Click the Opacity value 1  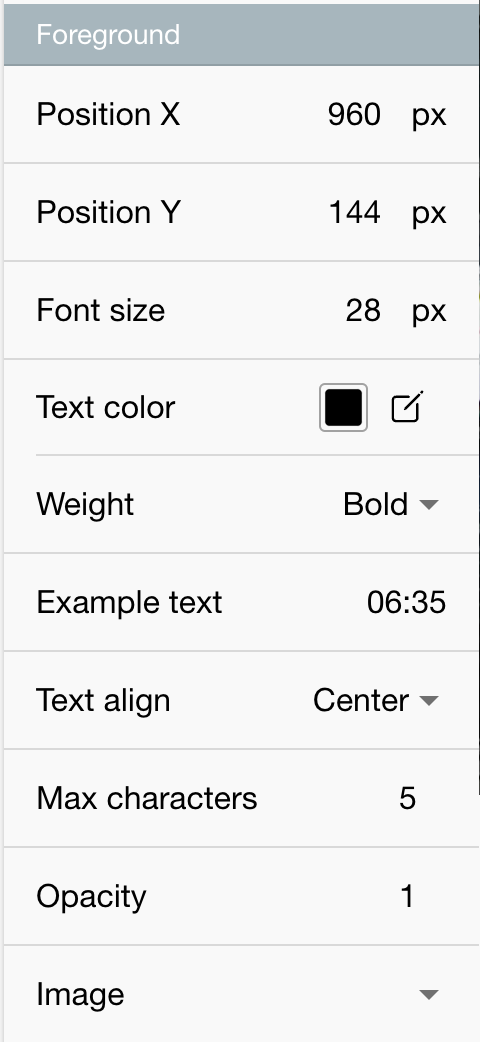pyautogui.click(x=408, y=896)
